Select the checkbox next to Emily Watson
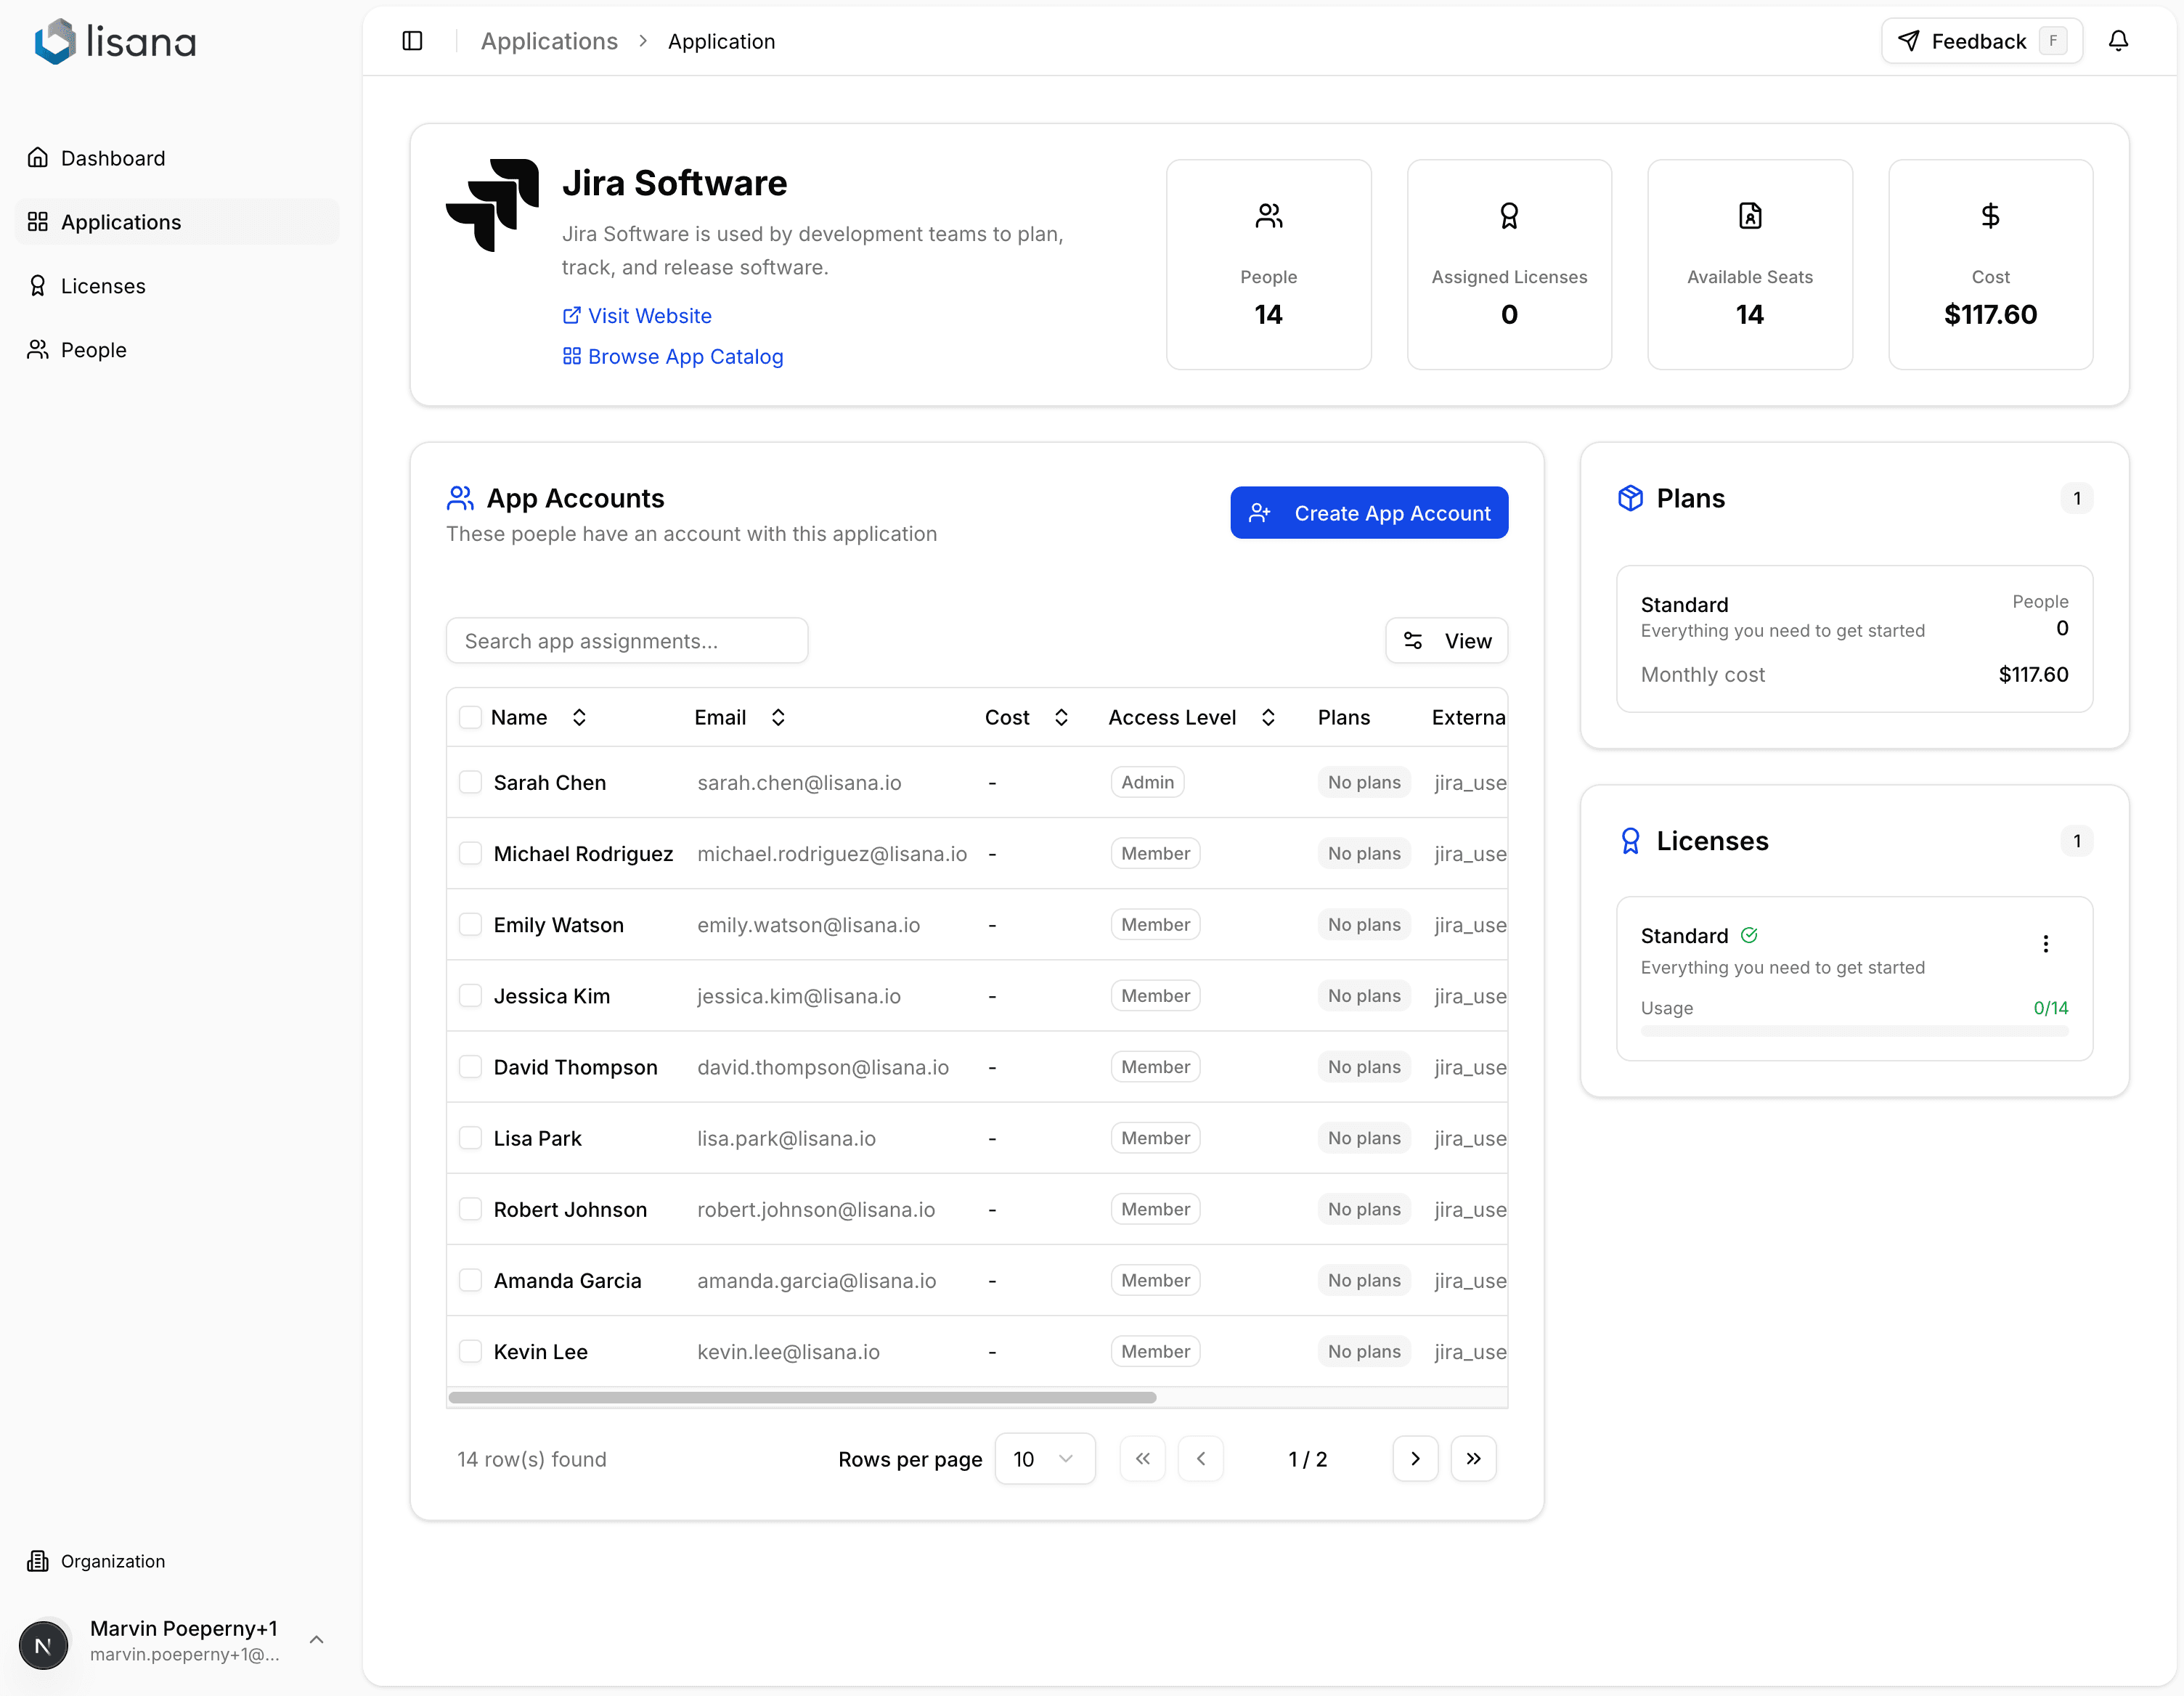The width and height of the screenshot is (2184, 1696). pos(470,924)
